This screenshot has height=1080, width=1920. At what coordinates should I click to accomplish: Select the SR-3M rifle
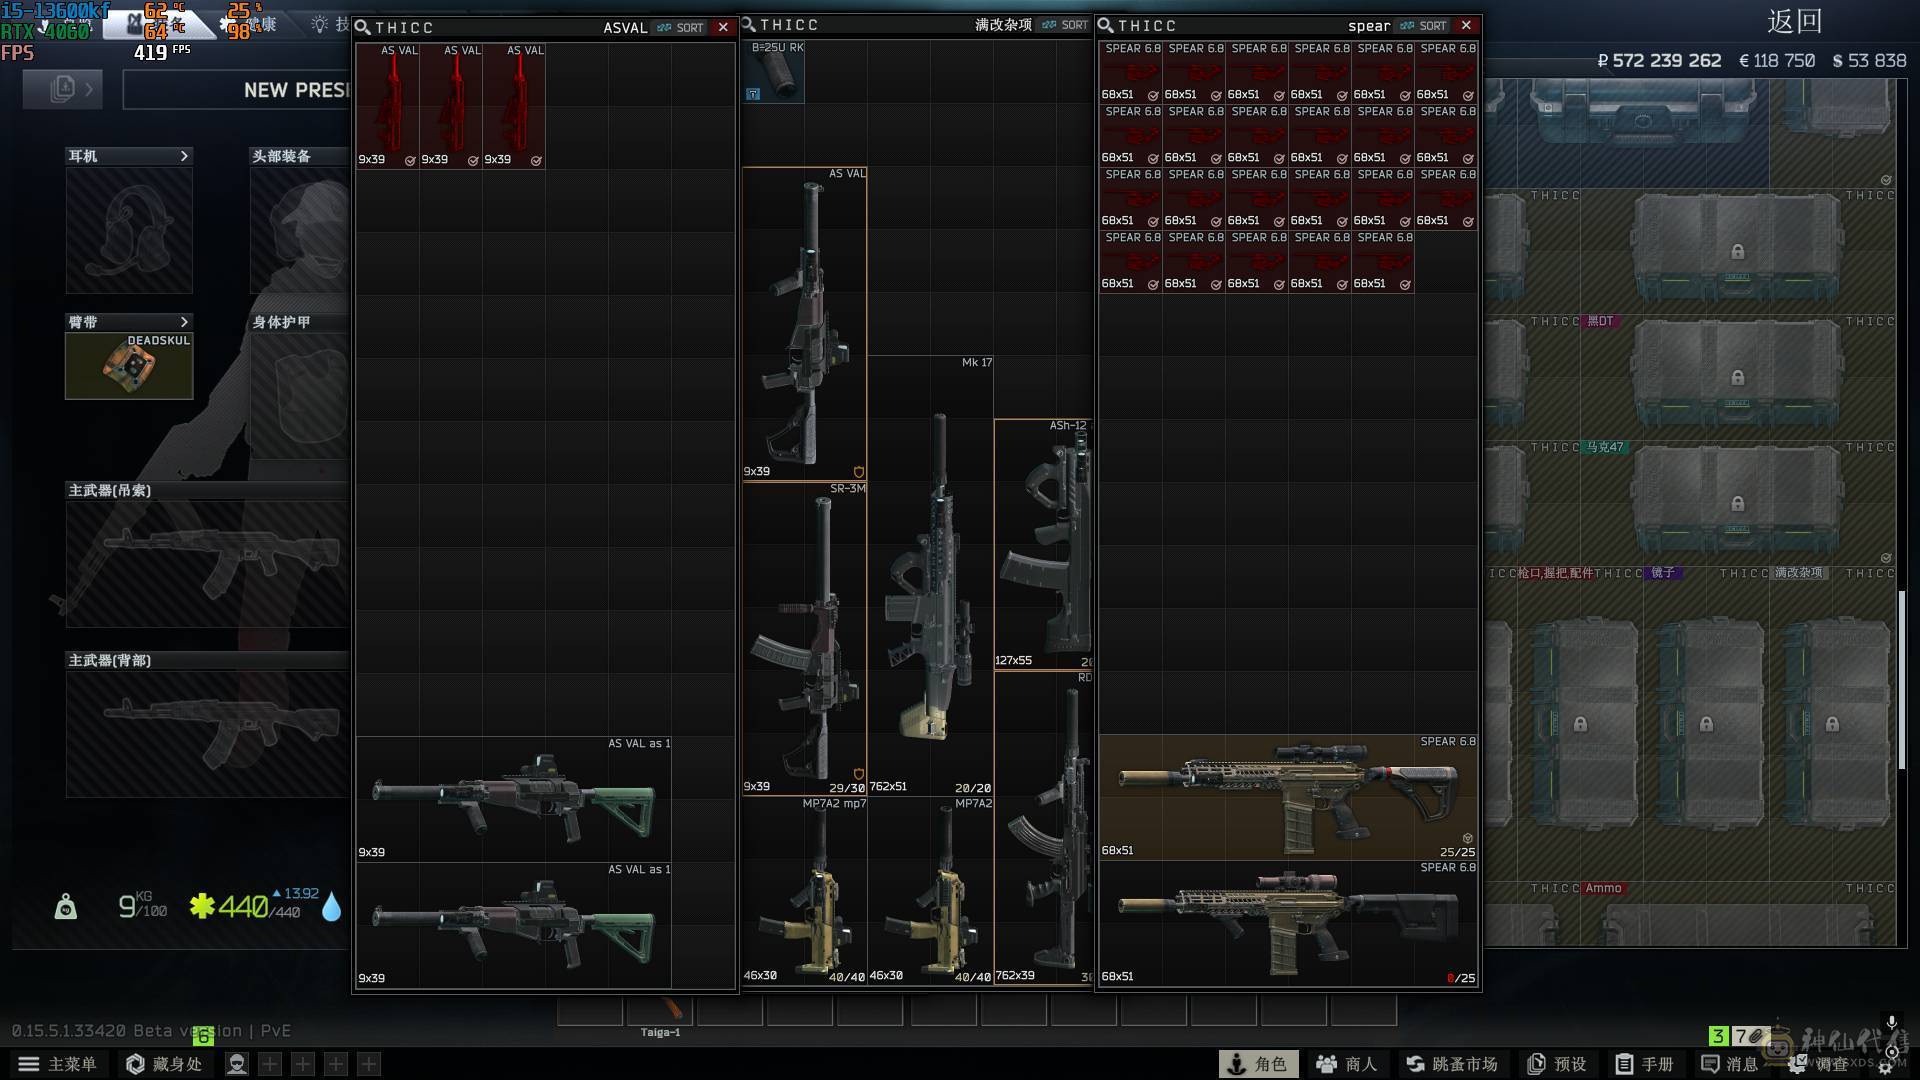click(805, 639)
